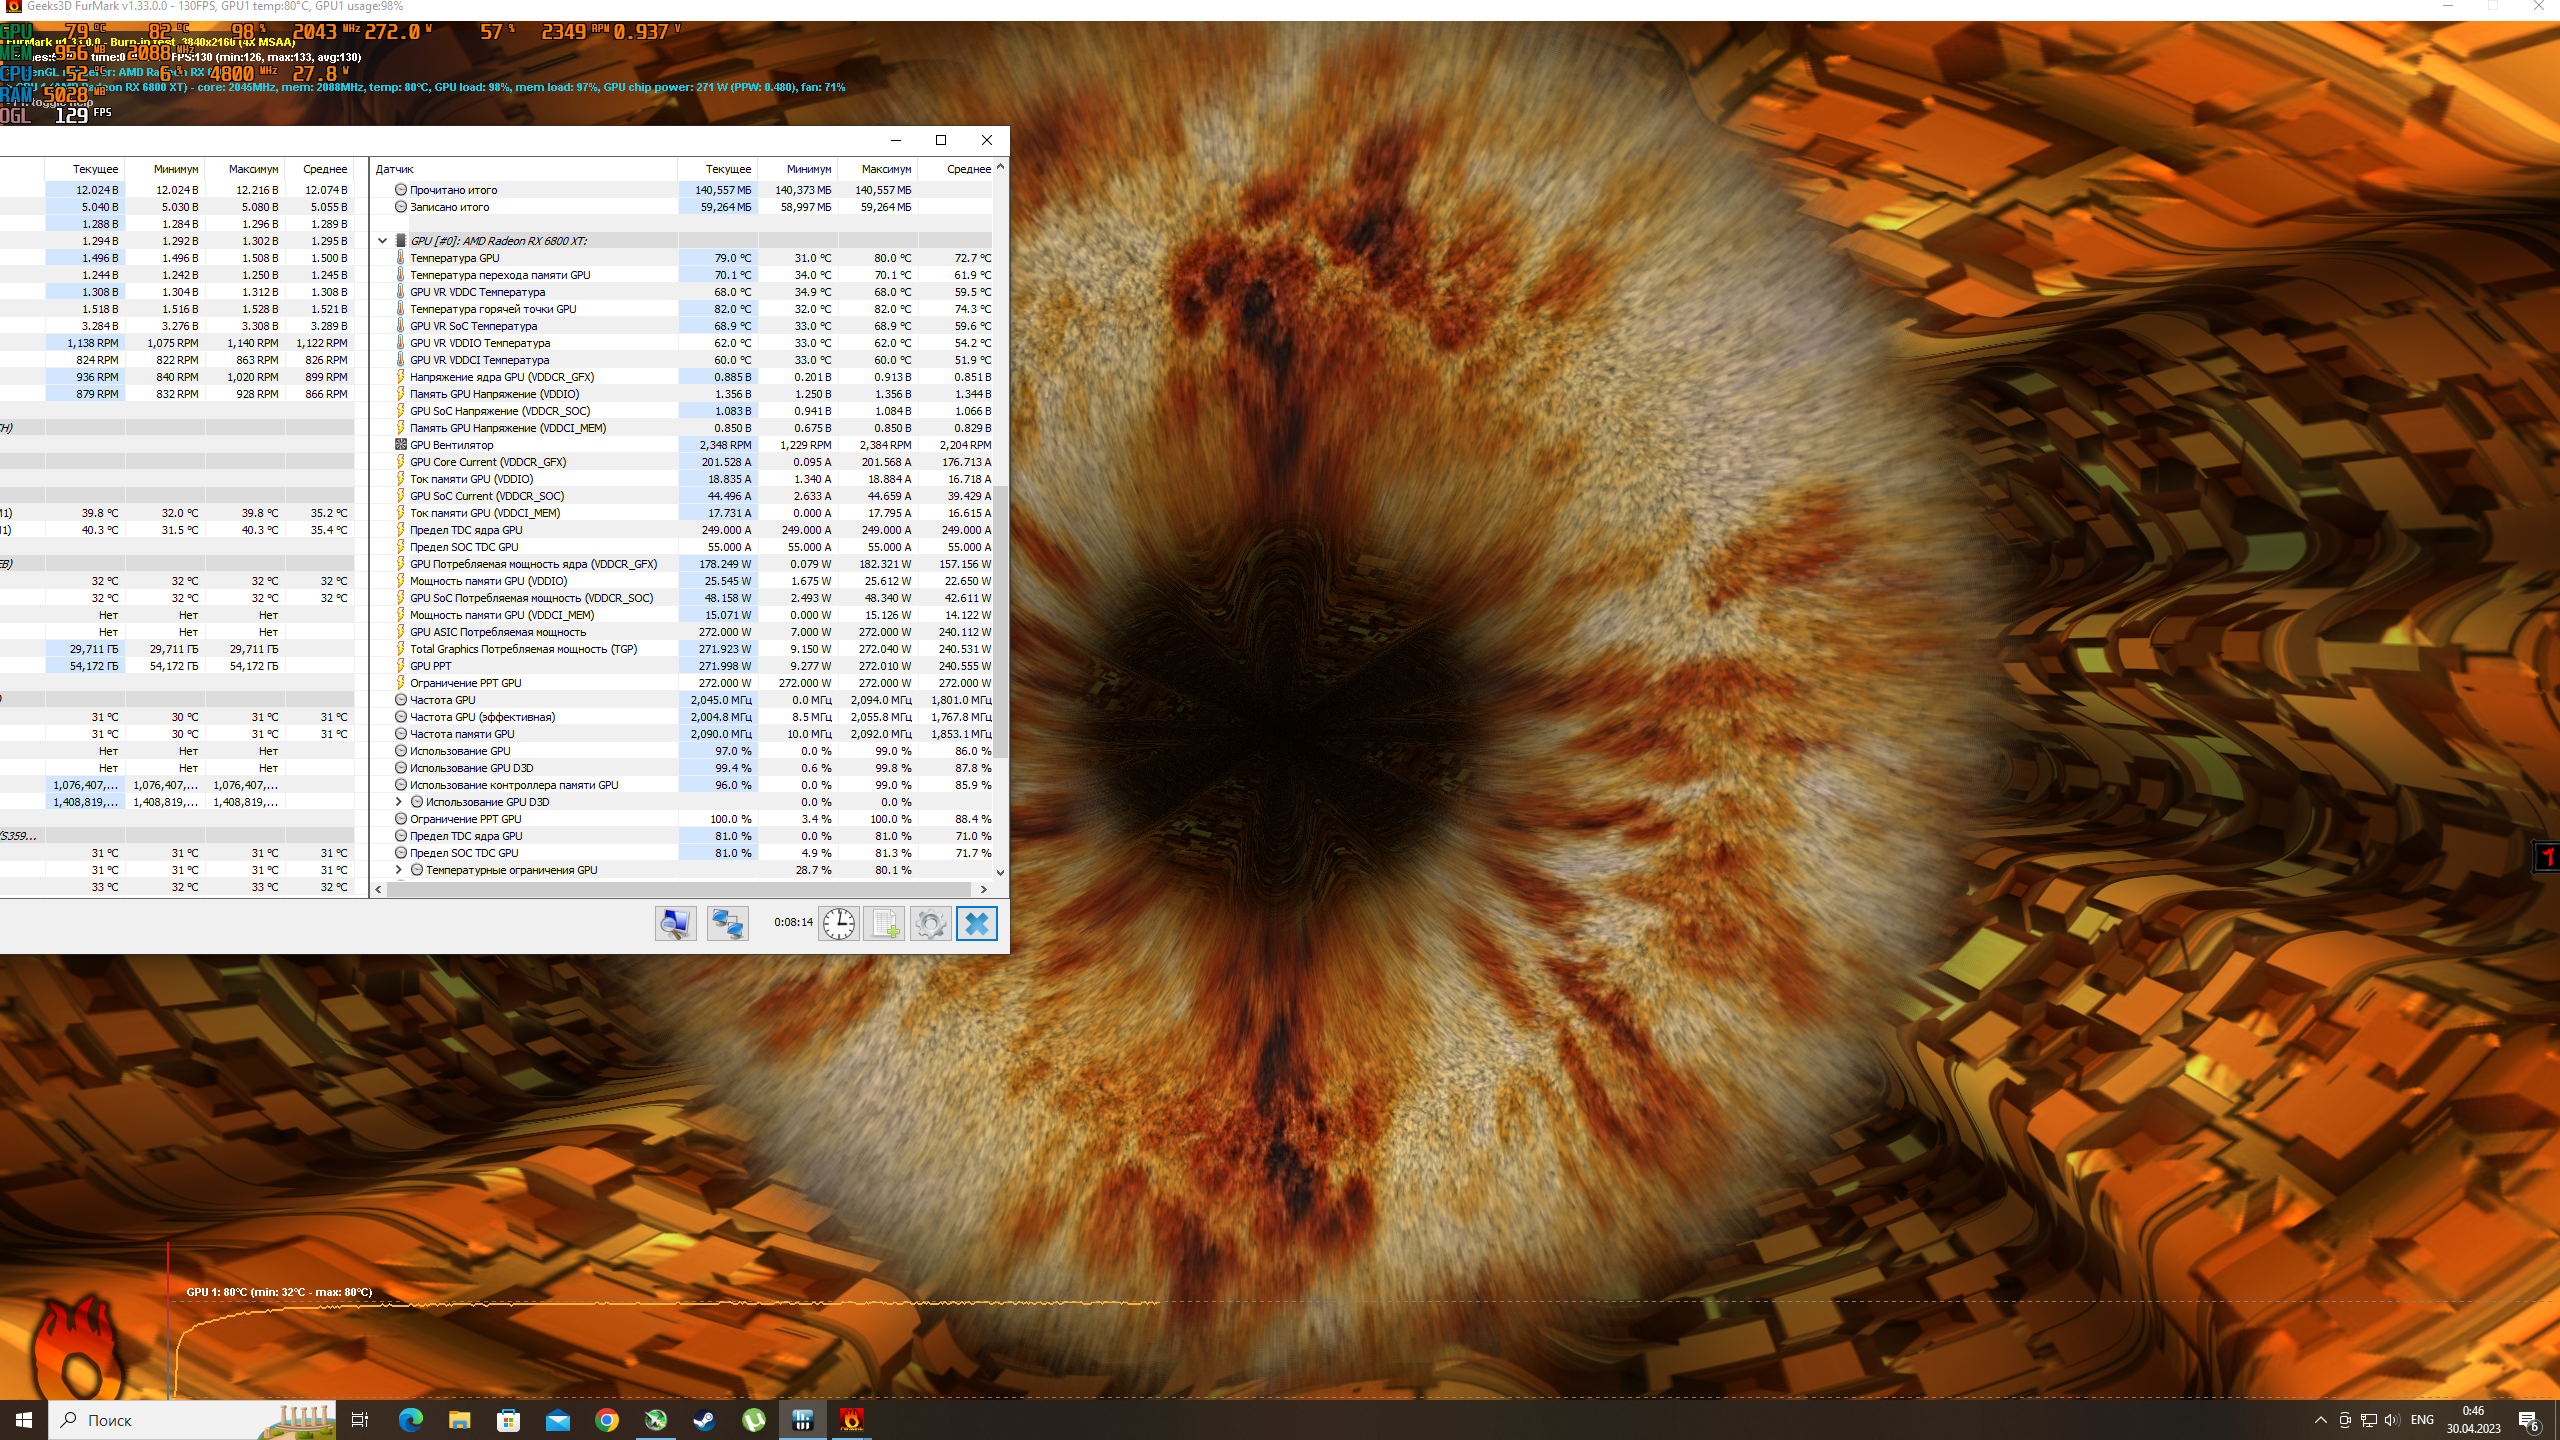Switch to FurMark taskbar icon
This screenshot has width=2560, height=1440.
coord(851,1420)
